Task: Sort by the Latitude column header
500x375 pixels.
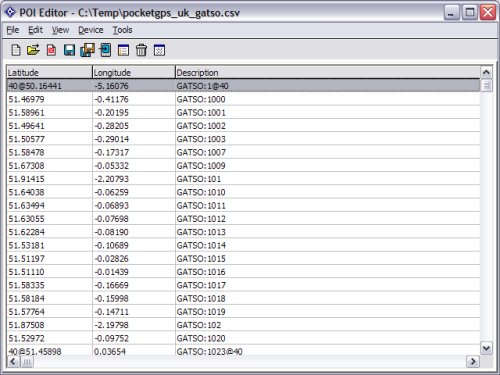Action: (x=49, y=72)
